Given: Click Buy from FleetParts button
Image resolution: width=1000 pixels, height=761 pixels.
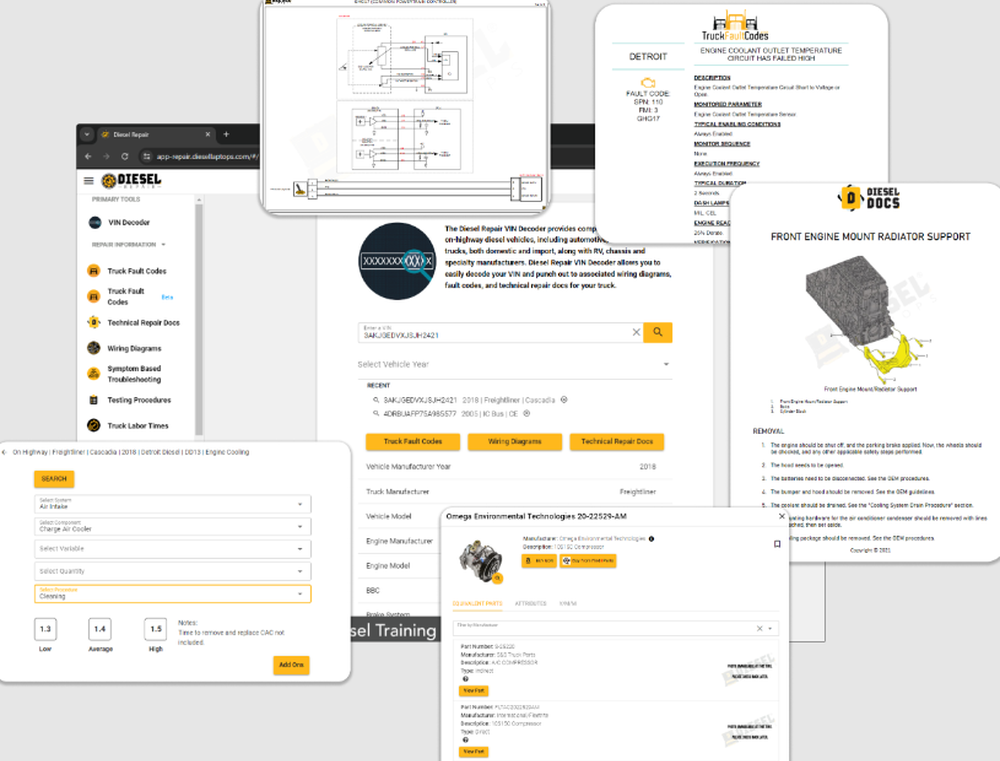Looking at the screenshot, I should click(588, 561).
